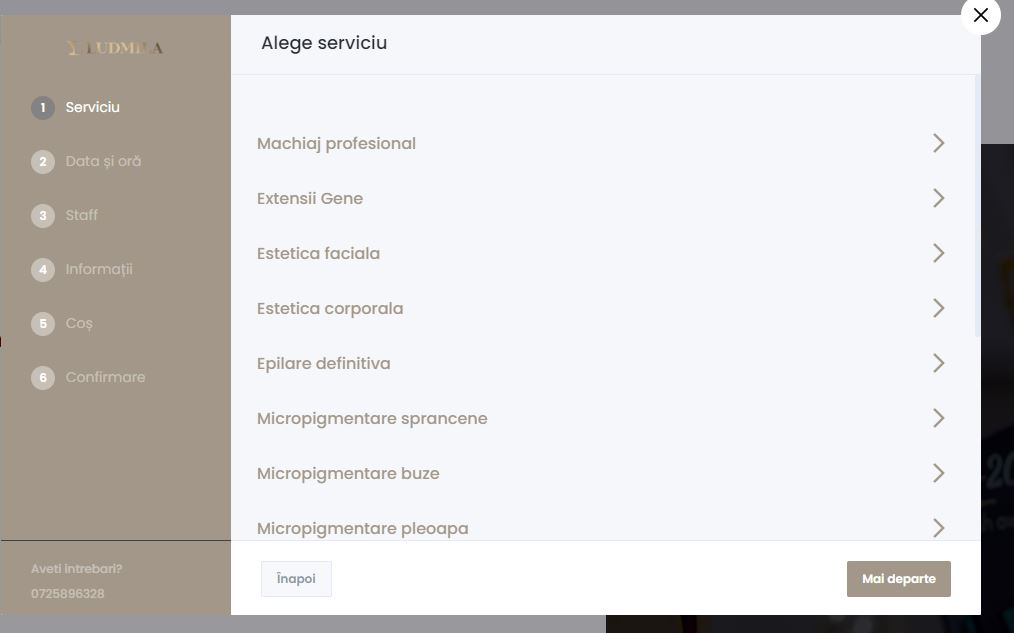Expand Micropigmentare sprancene arrow
Screen dimensions: 1014x633
(938, 418)
